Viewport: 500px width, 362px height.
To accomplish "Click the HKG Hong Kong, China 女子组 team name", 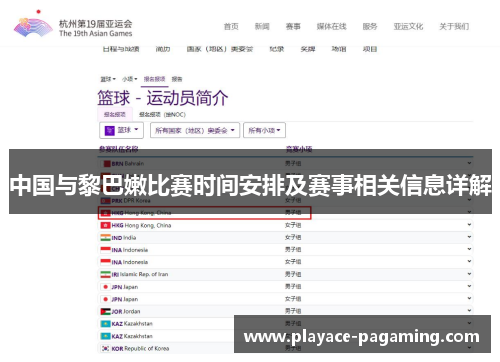I will click(x=141, y=225).
